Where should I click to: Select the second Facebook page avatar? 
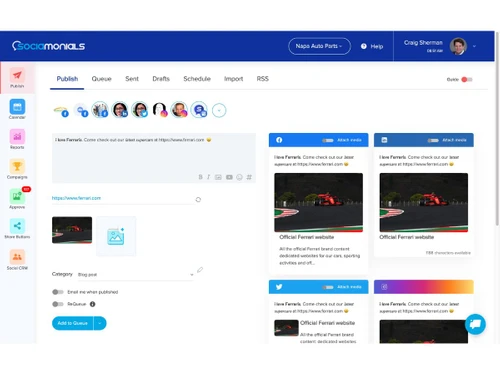click(81, 110)
